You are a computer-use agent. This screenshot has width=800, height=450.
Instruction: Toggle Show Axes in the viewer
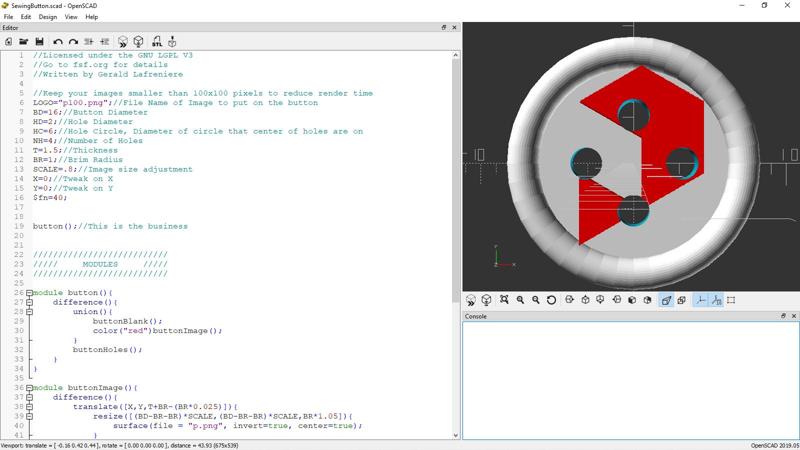point(701,300)
